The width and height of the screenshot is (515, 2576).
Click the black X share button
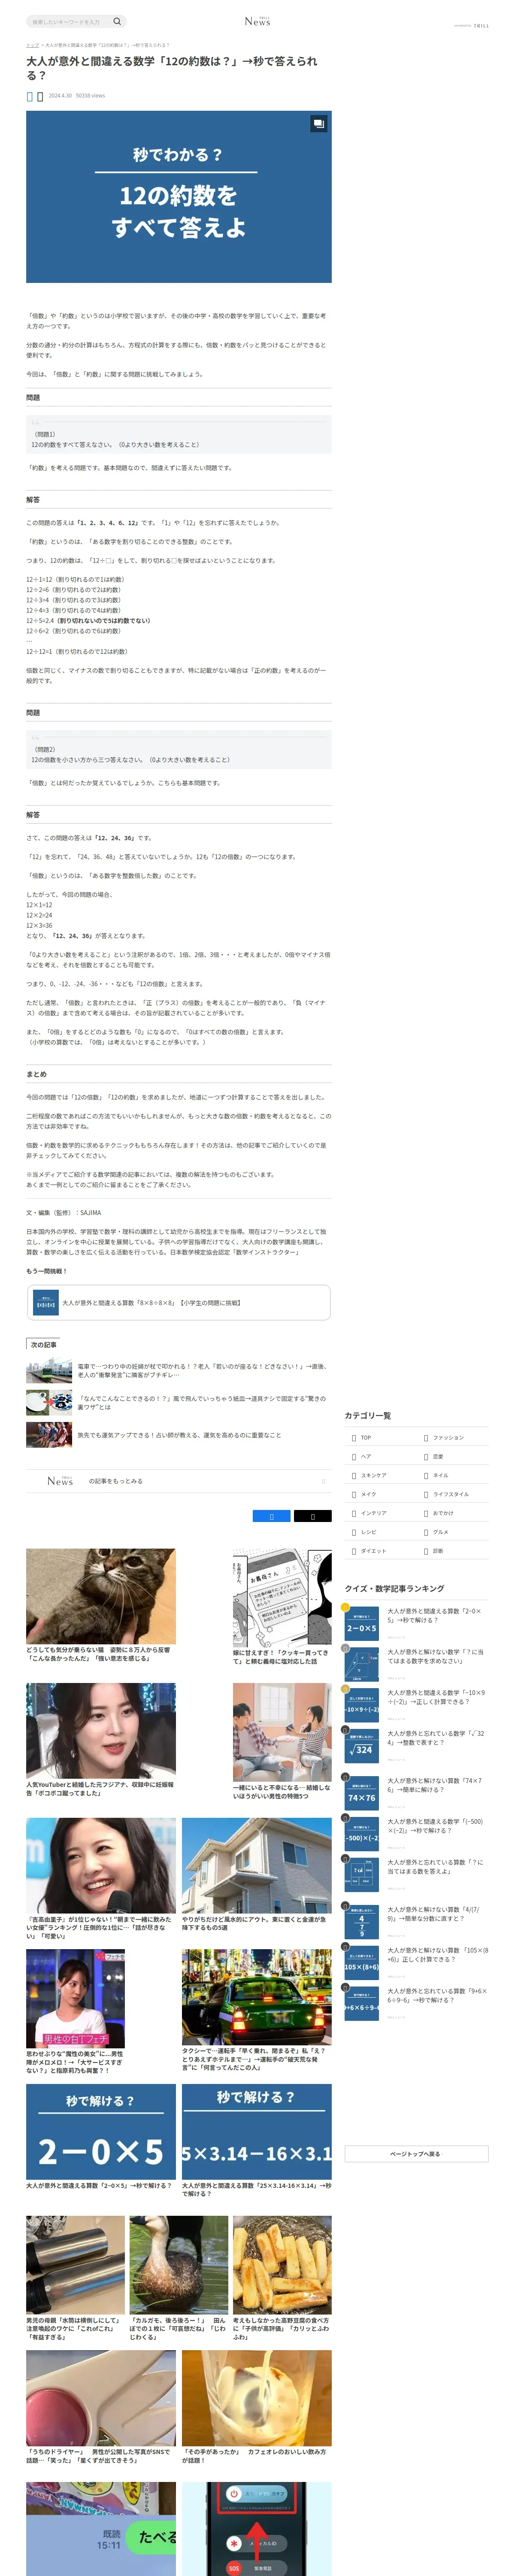(313, 1516)
